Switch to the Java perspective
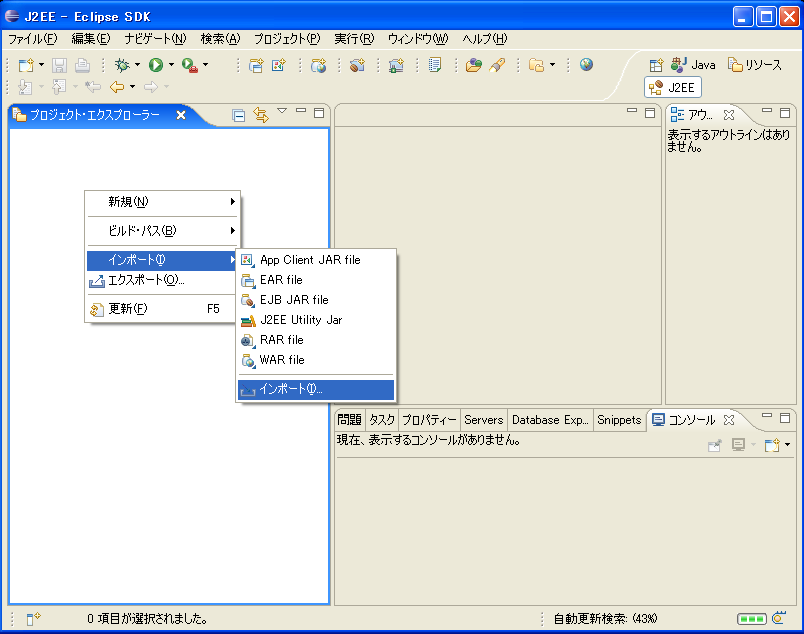This screenshot has height=634, width=804. point(694,65)
